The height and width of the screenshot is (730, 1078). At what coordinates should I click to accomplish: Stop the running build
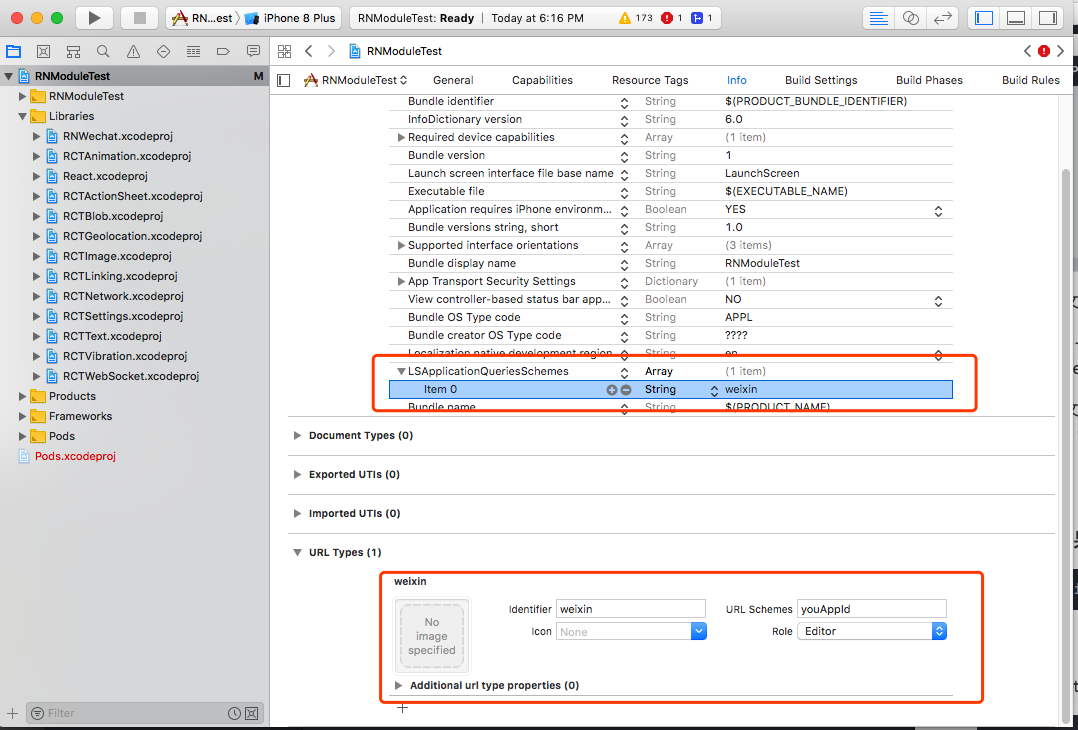(x=140, y=18)
